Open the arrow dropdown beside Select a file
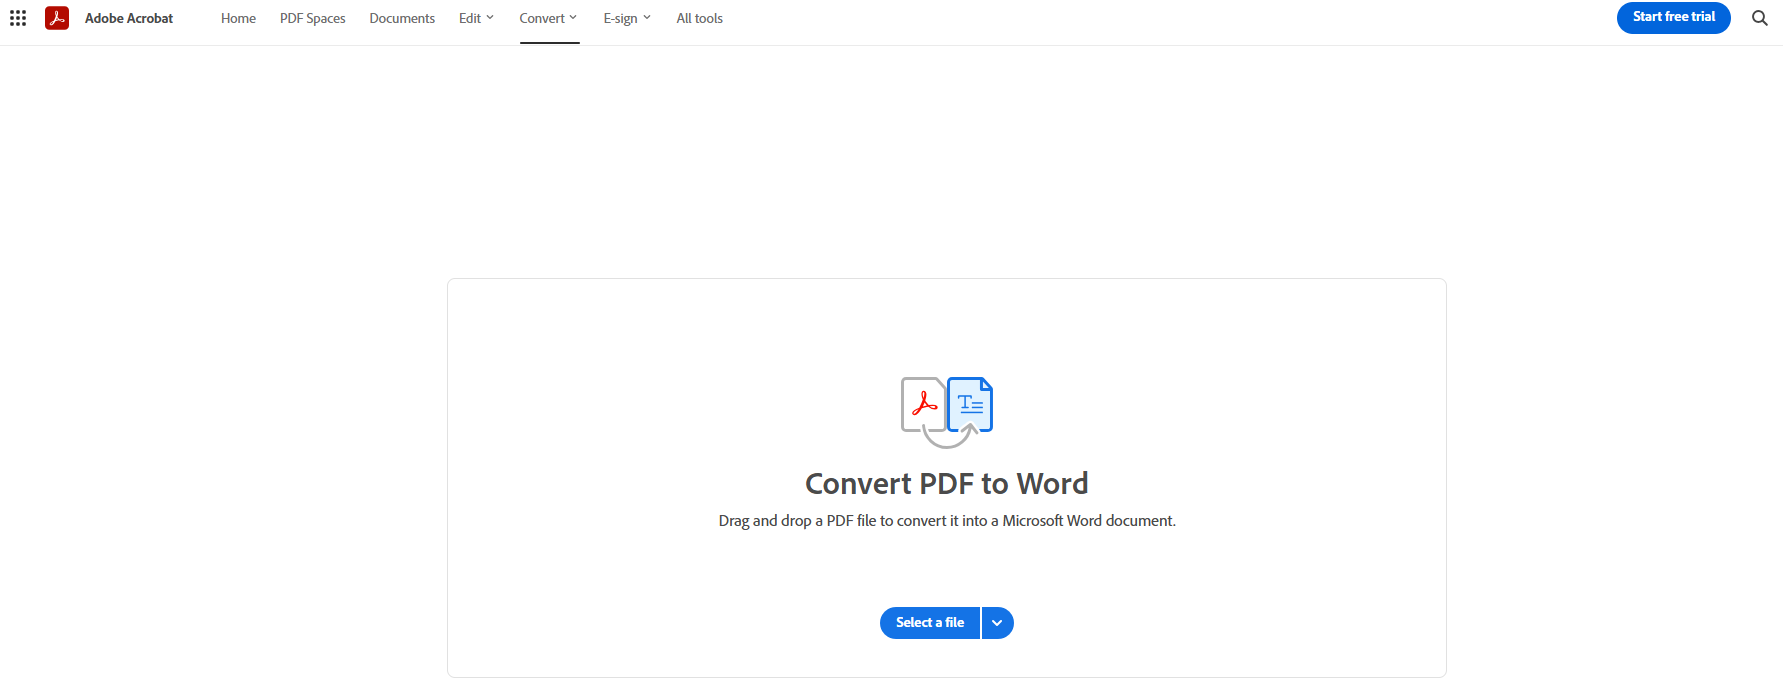The height and width of the screenshot is (698, 1783). point(998,622)
